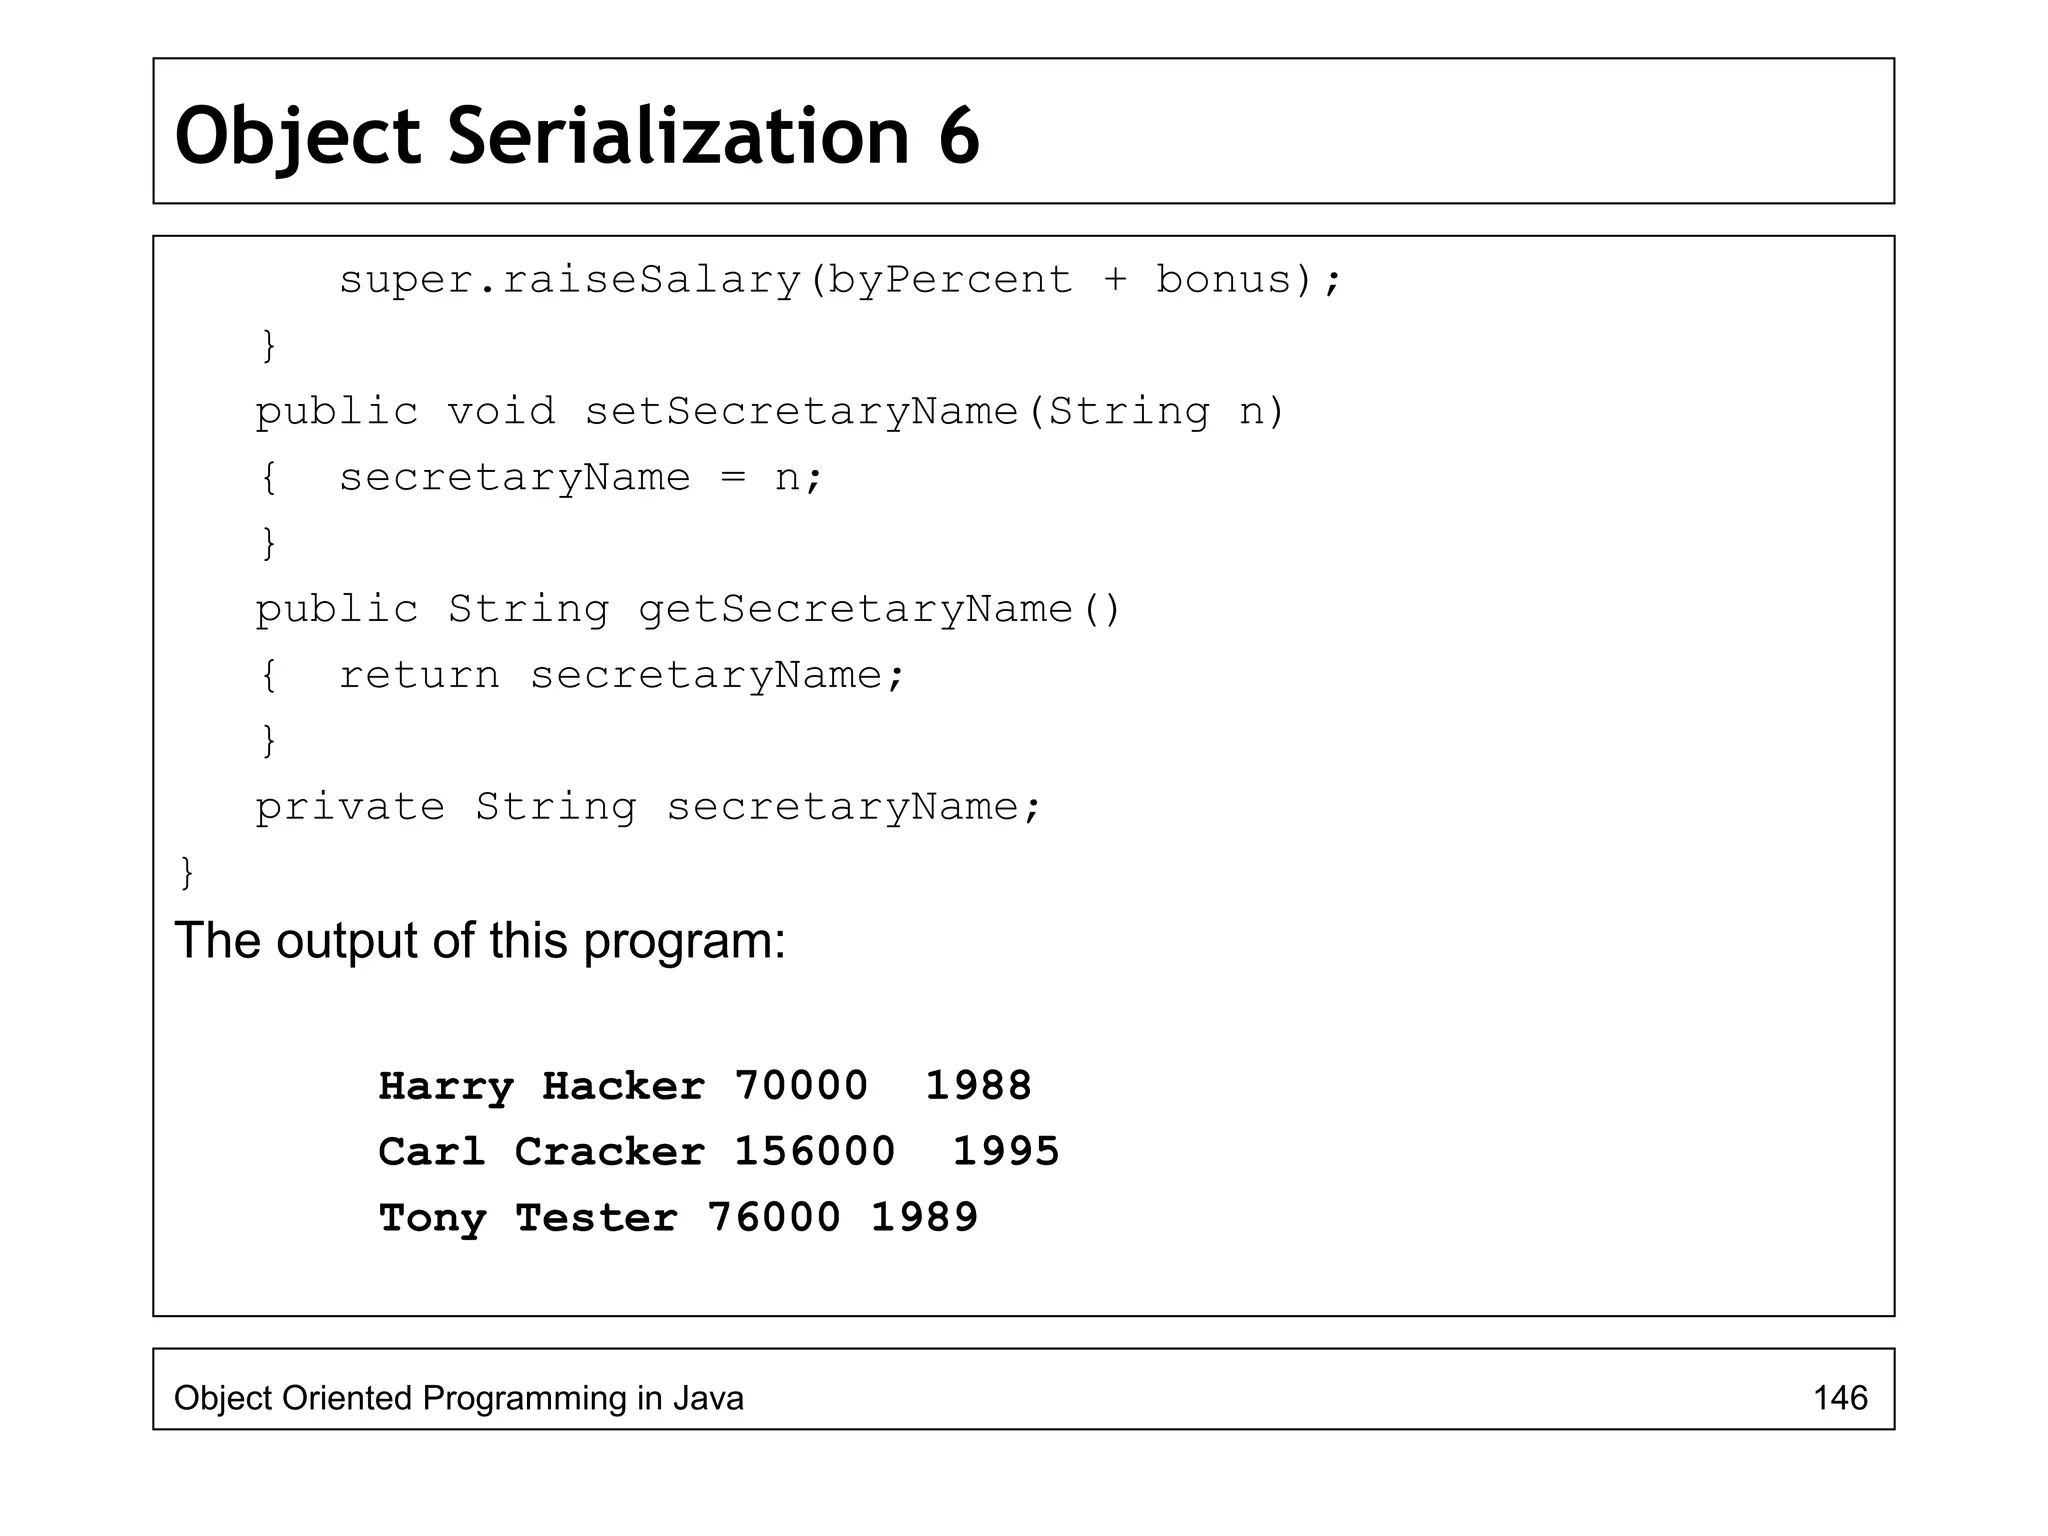The image size is (2048, 1536).
Task: Click the page number 146
Action: [1840, 1397]
